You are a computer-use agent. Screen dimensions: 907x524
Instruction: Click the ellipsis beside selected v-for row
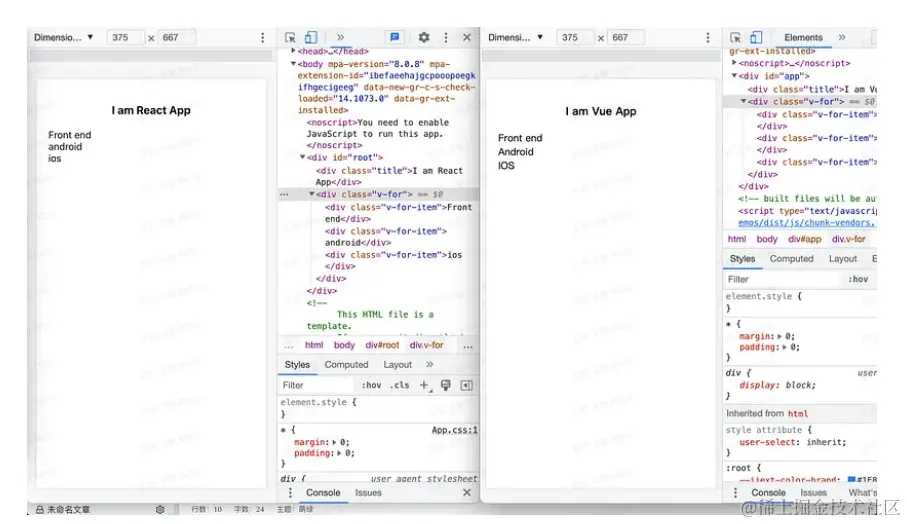tap(284, 195)
